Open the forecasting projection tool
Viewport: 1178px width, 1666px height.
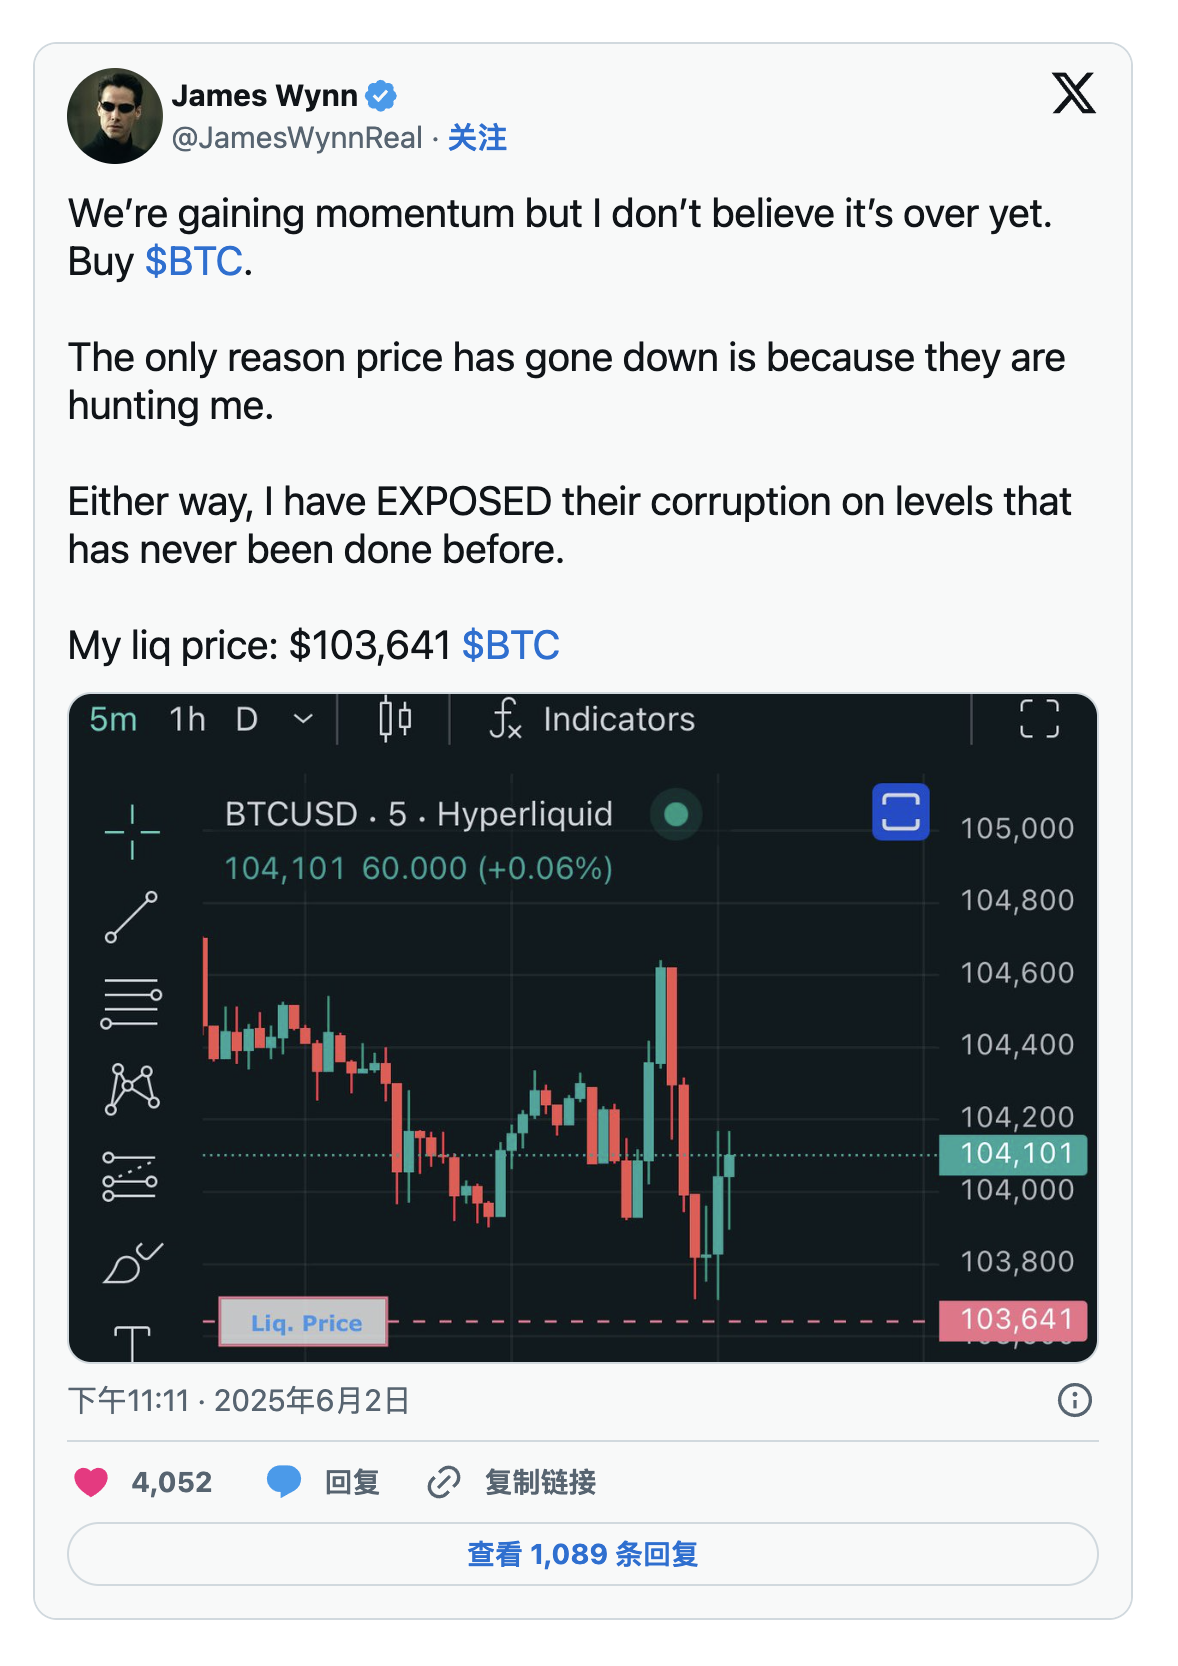(131, 1176)
